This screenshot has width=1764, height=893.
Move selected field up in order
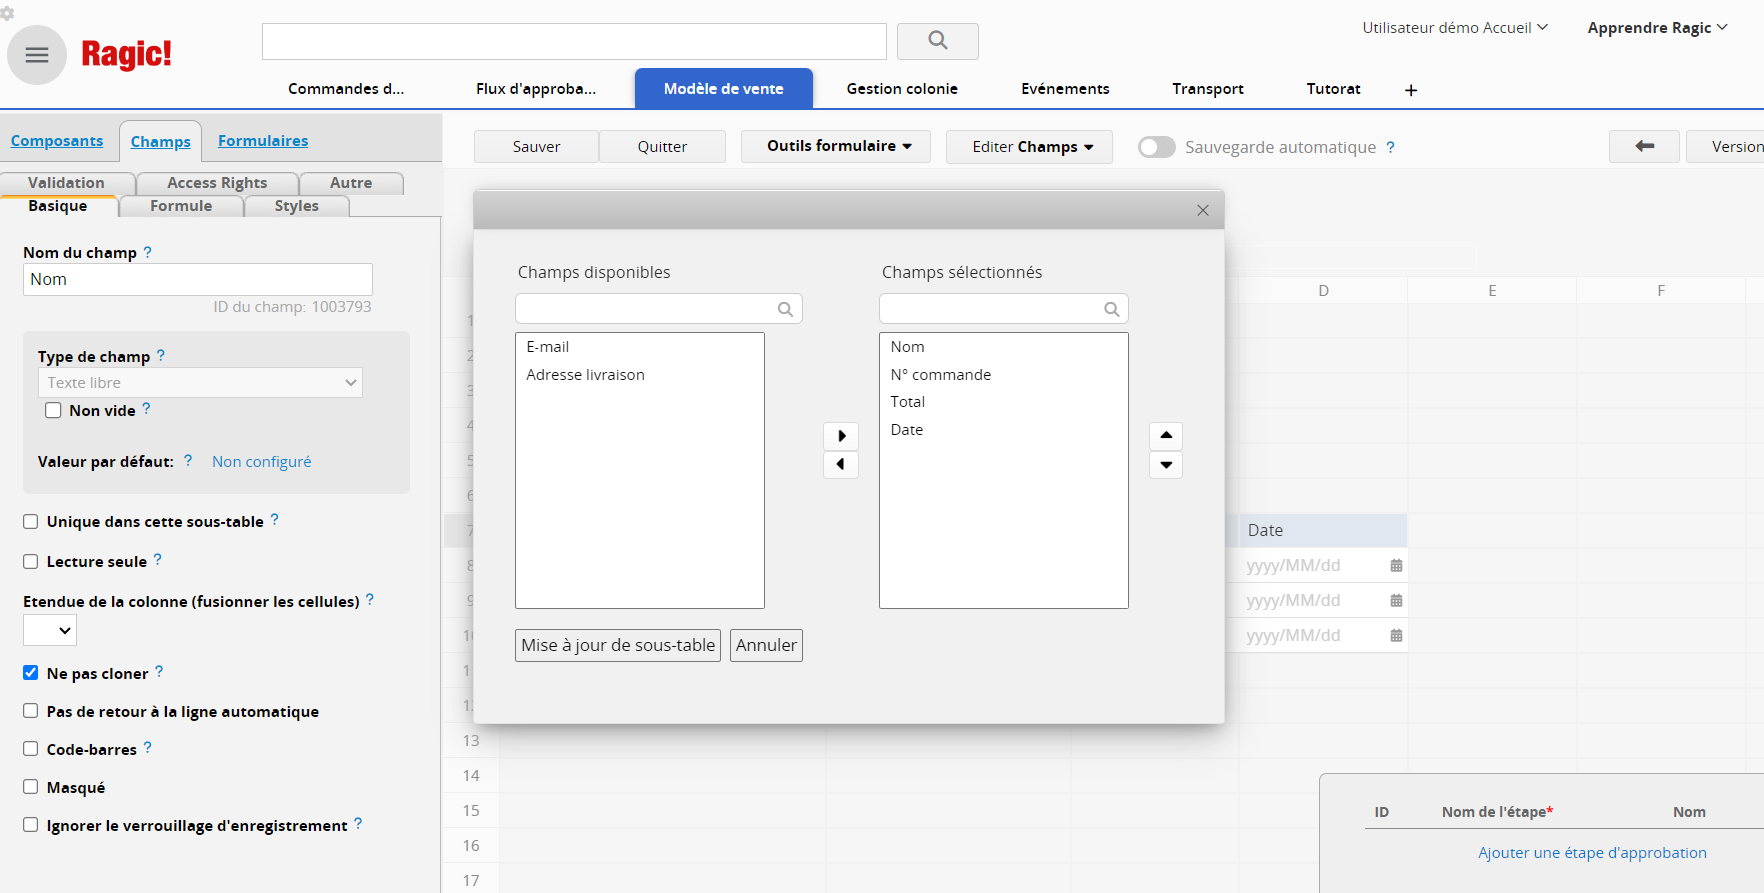pos(1166,436)
